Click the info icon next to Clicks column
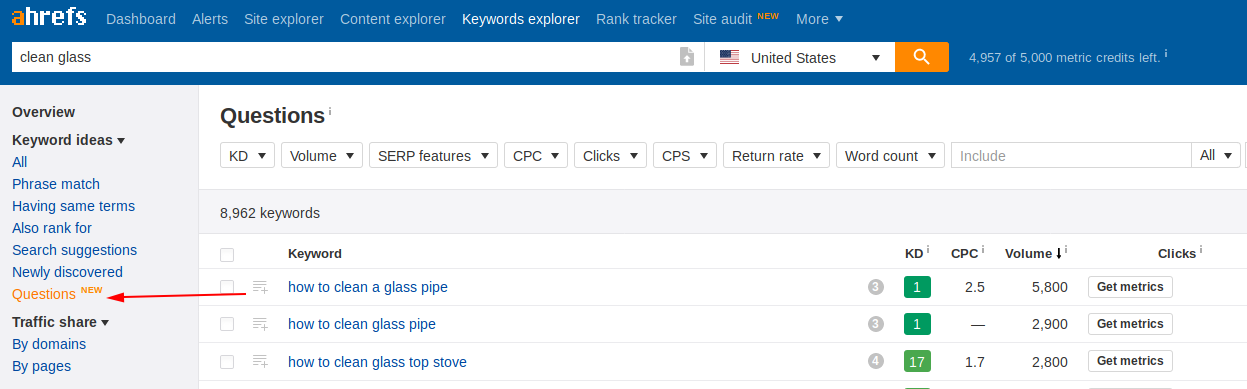The image size is (1247, 389). 1201,249
